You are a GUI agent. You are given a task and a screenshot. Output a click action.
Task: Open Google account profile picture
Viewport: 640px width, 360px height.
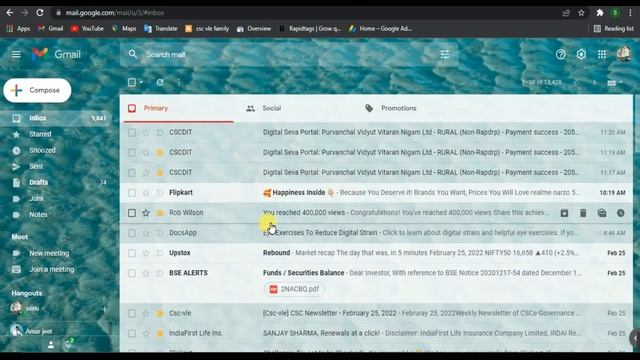click(624, 54)
